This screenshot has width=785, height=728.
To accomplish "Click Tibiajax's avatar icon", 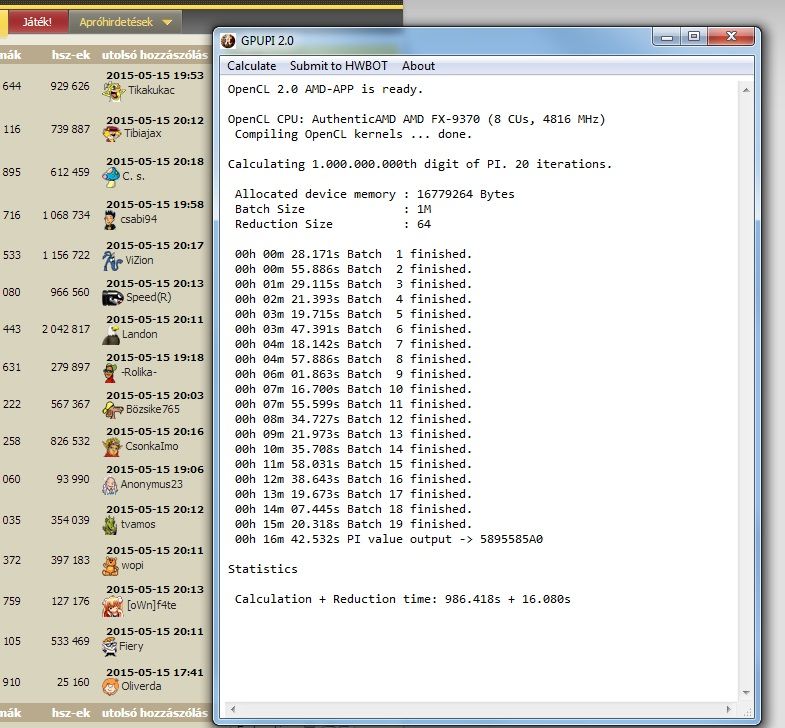I will (112, 134).
